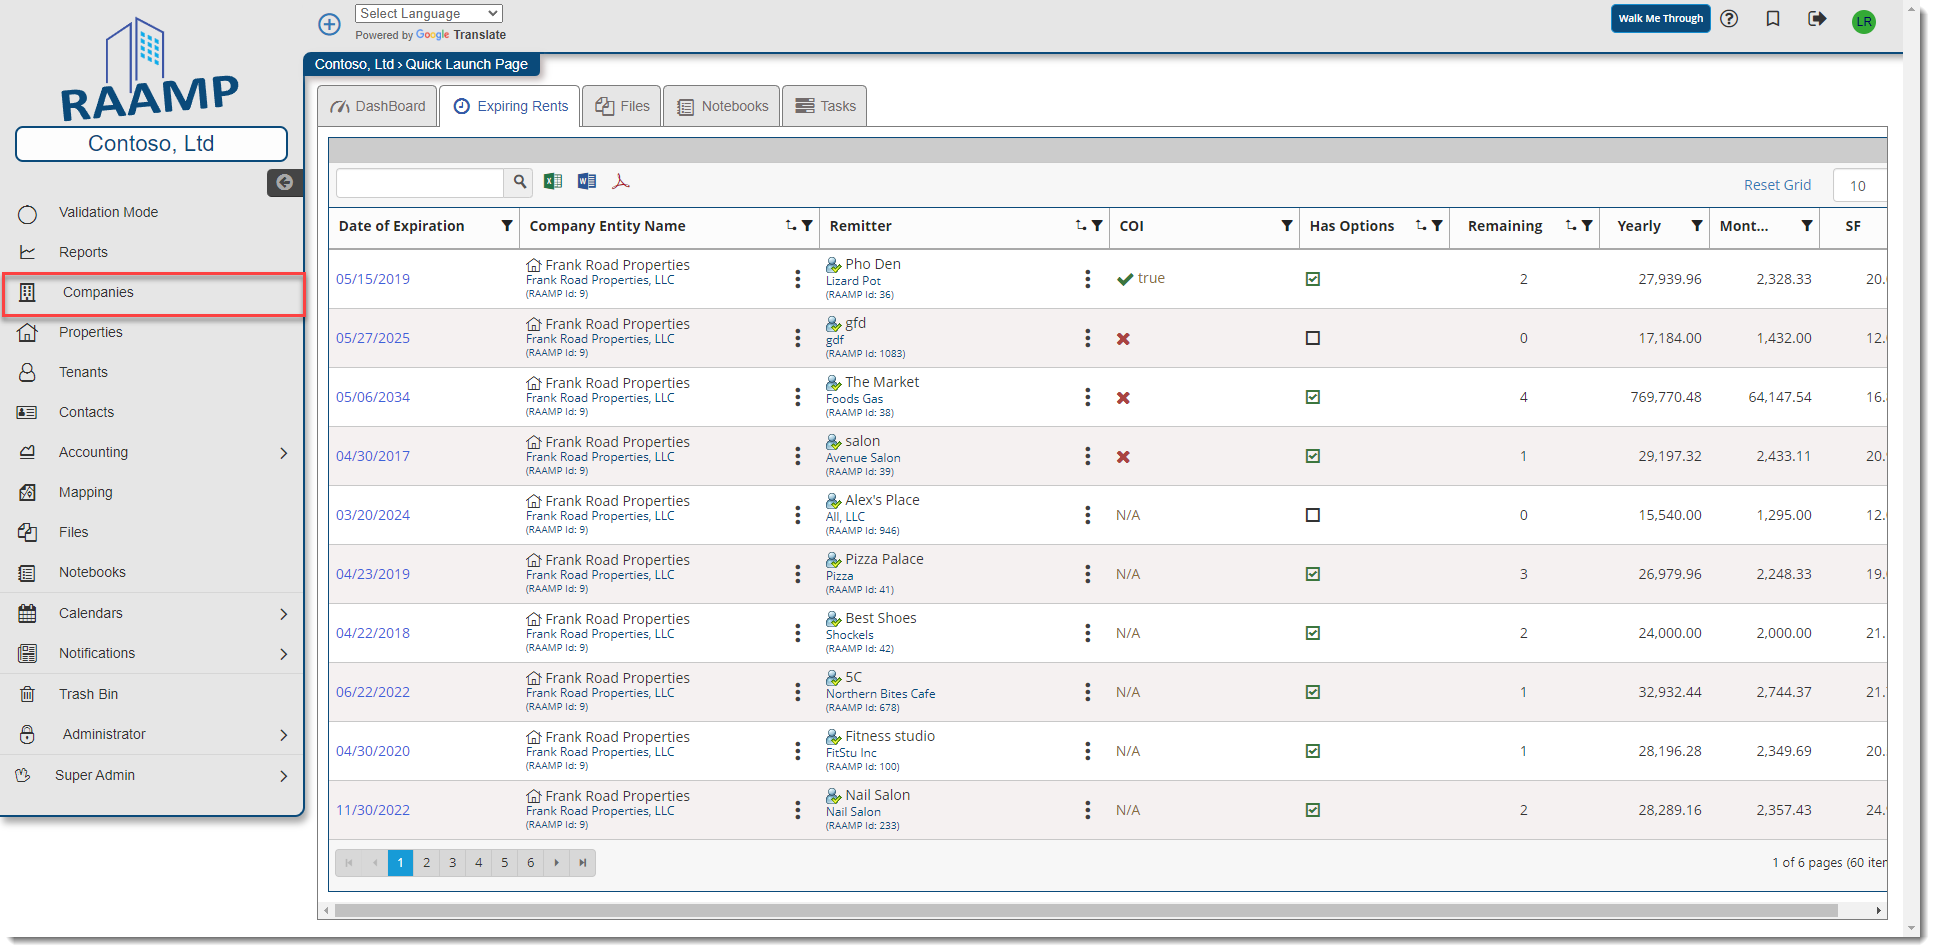1935x952 pixels.
Task: Switch to the Tasks tab
Action: click(x=825, y=106)
